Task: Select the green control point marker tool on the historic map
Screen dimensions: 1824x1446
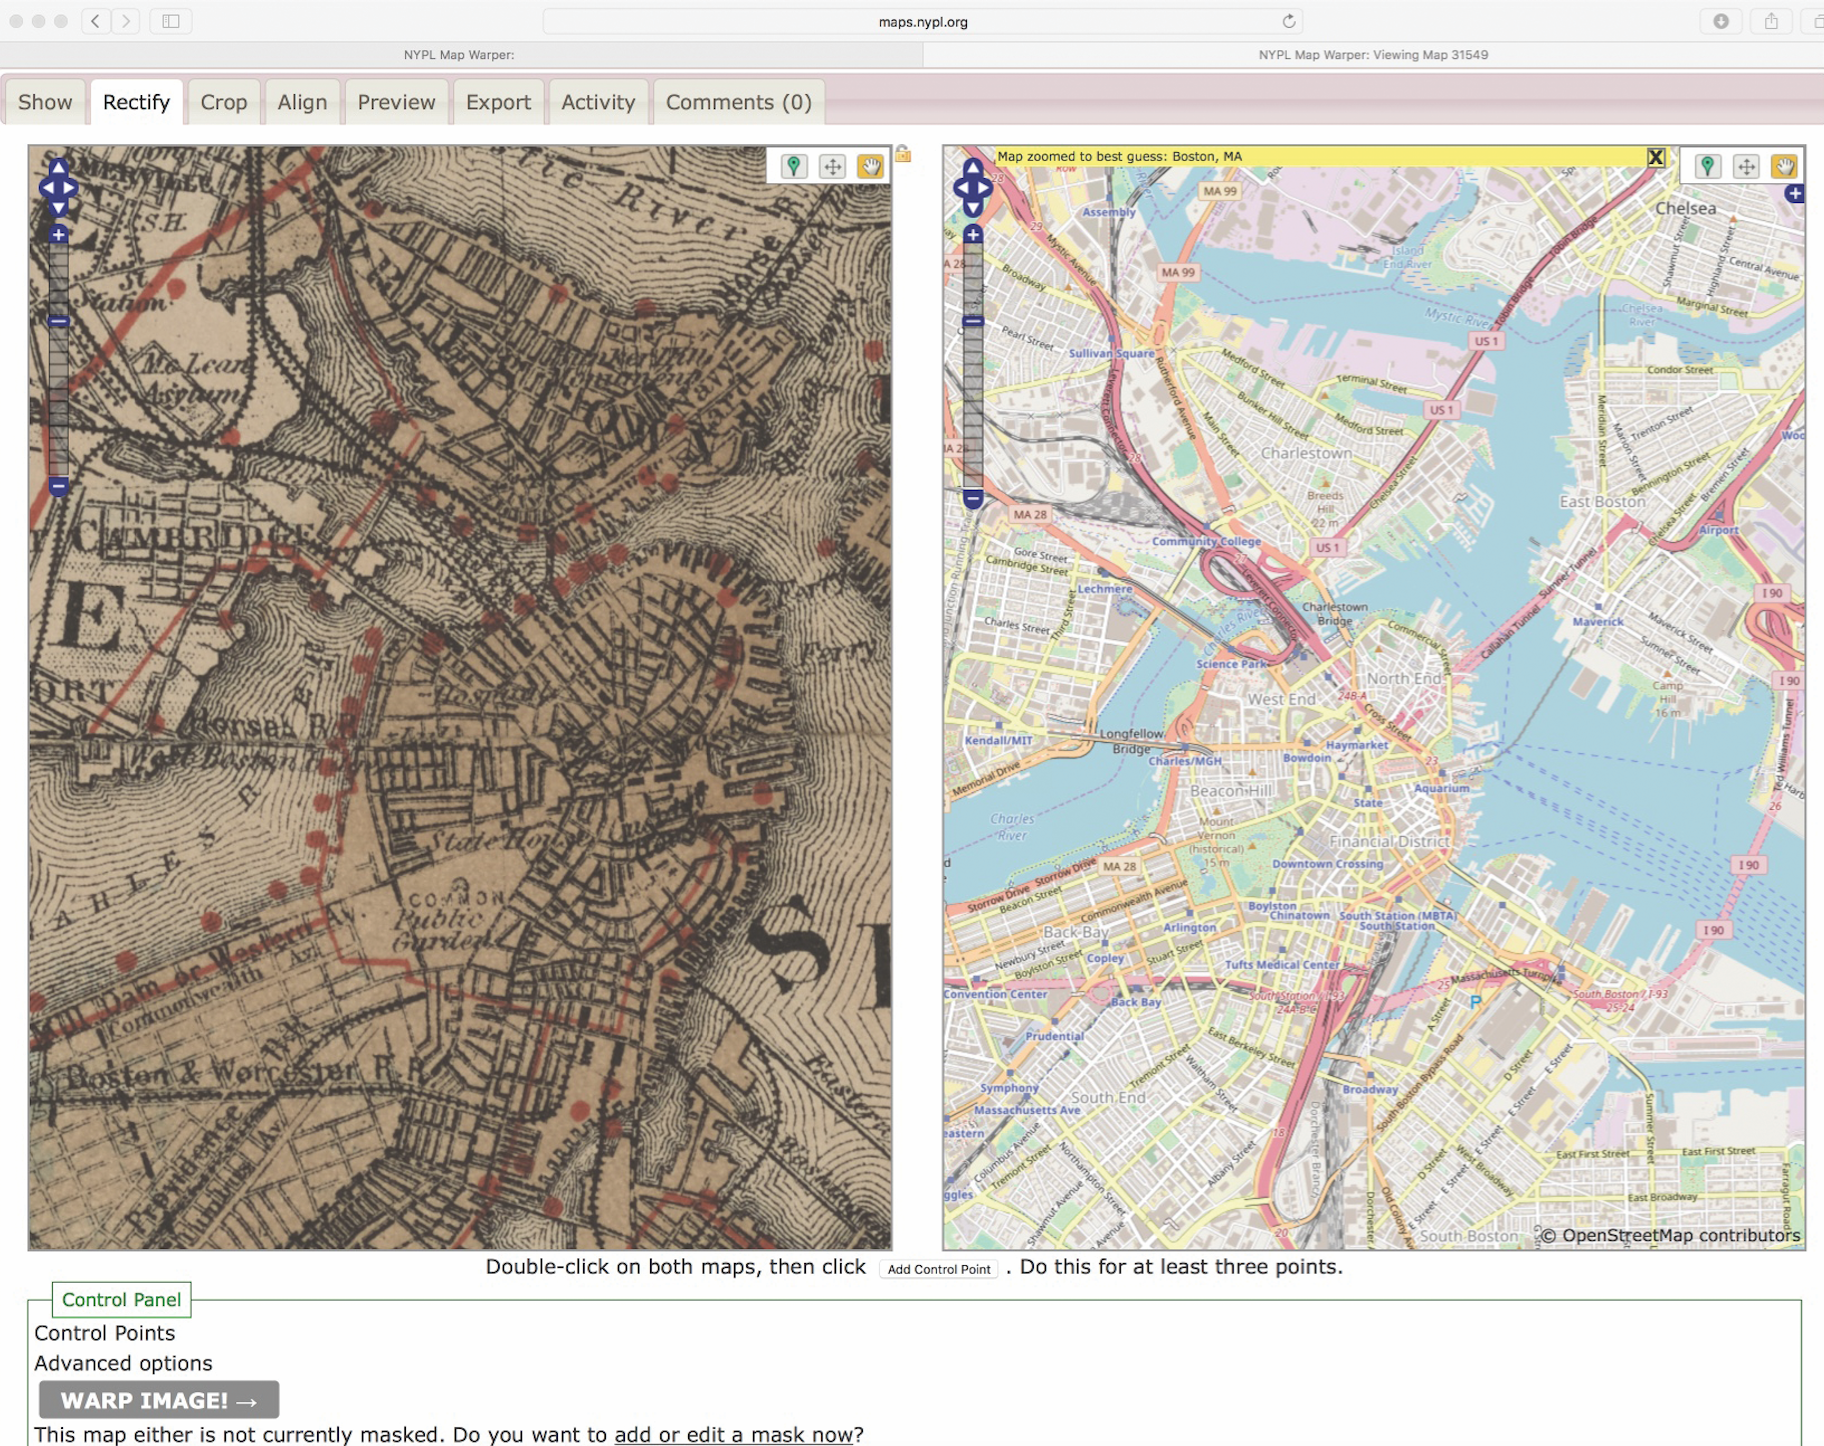Action: [795, 167]
